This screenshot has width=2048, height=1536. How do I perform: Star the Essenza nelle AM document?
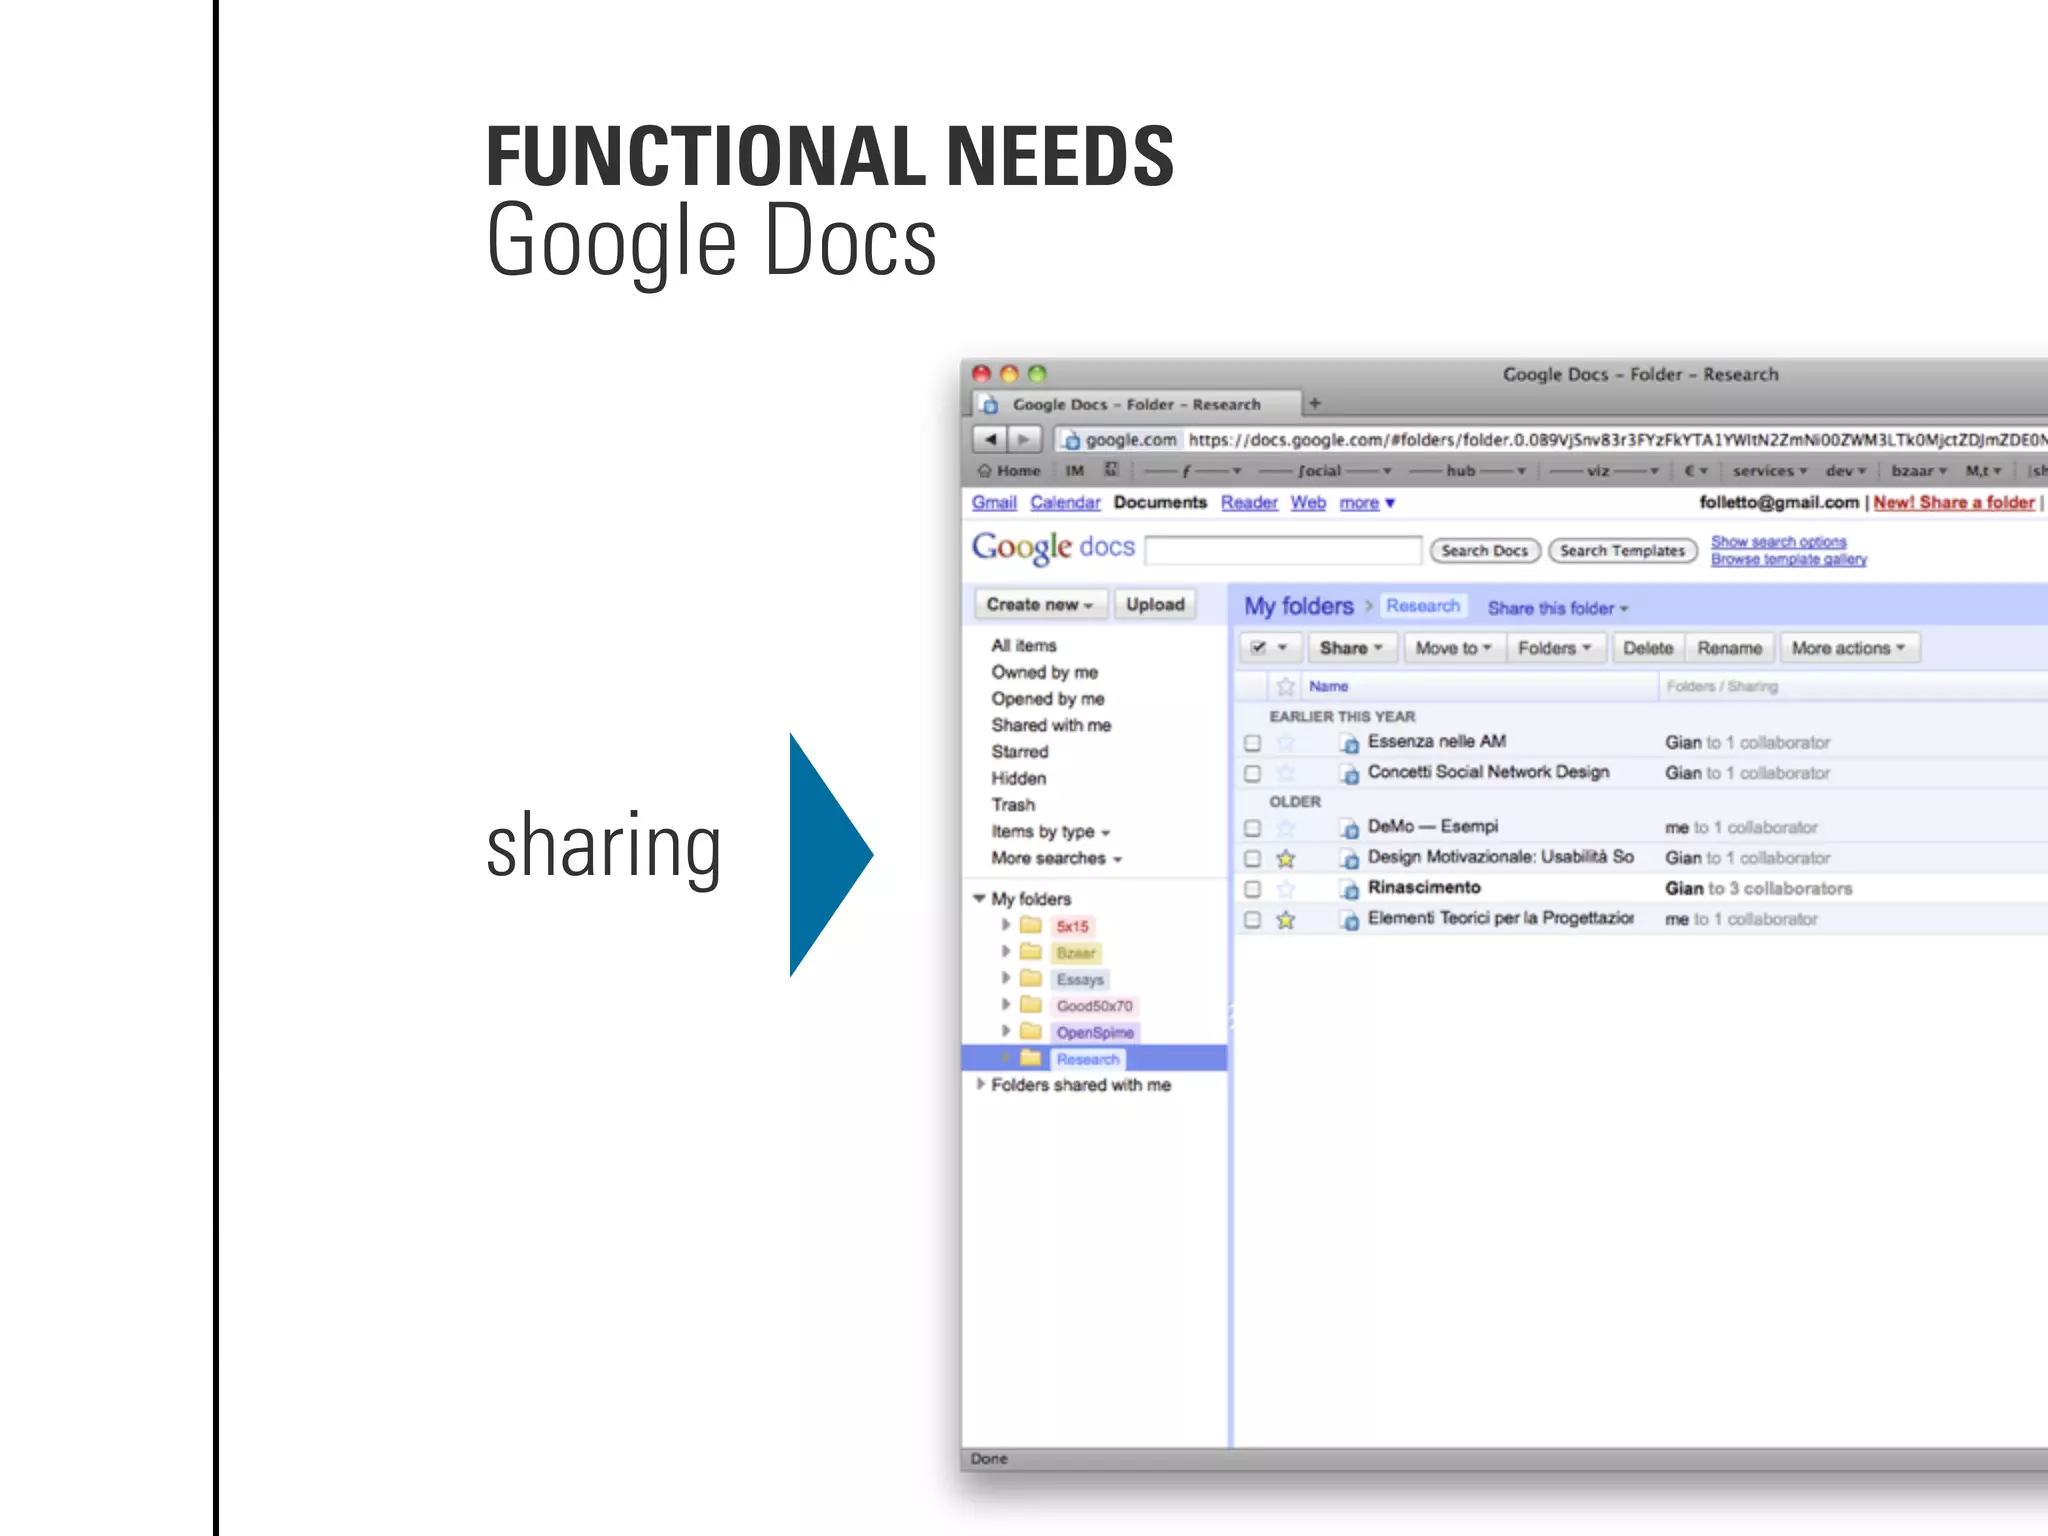tap(1286, 742)
